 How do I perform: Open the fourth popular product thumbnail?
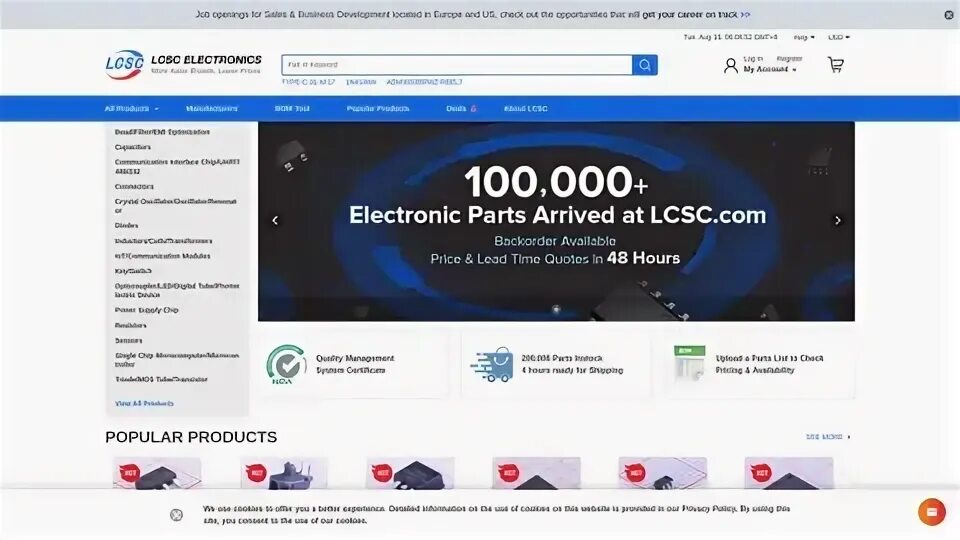[536, 473]
